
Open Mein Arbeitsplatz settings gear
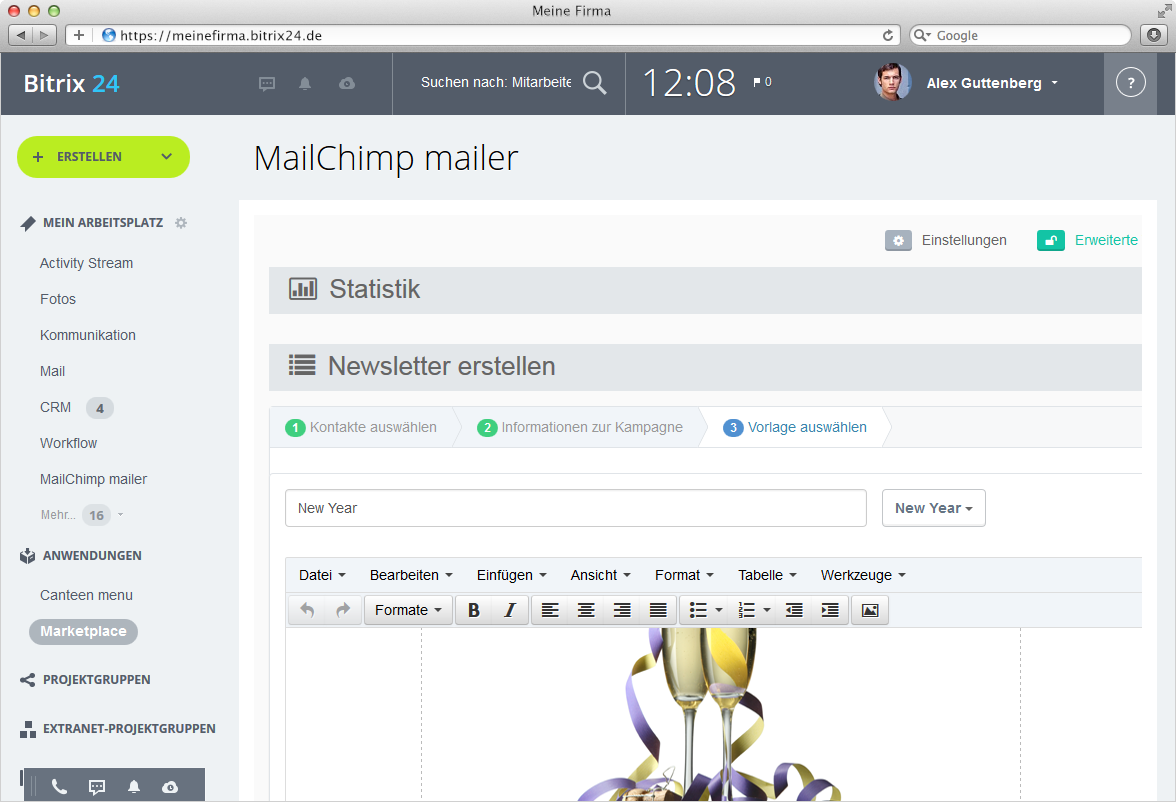click(x=181, y=223)
